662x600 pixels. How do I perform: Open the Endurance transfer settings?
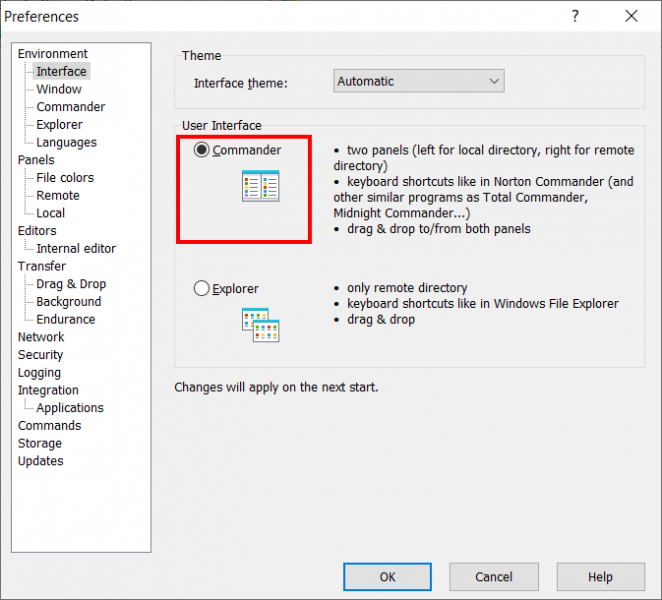coord(66,319)
